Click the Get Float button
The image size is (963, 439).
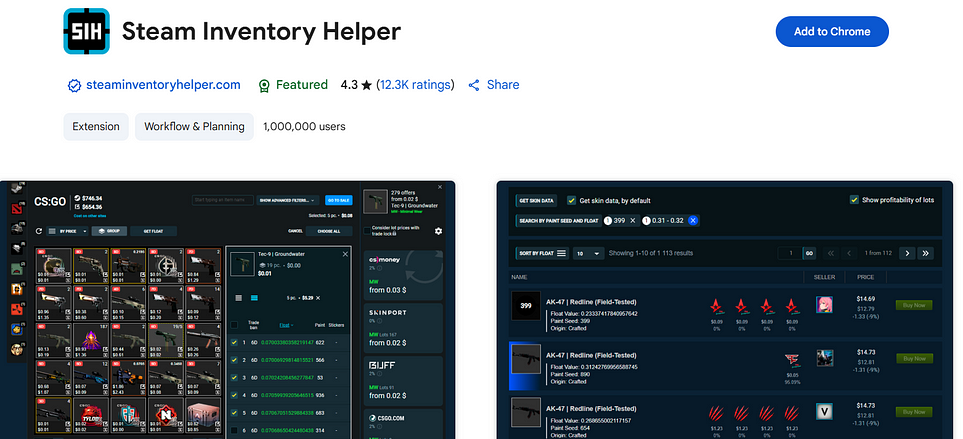[x=153, y=231]
